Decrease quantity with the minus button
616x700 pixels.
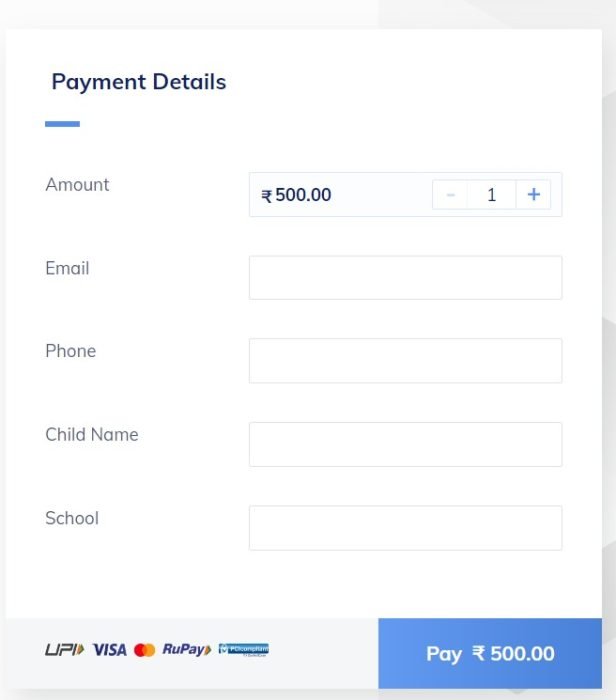pos(450,195)
